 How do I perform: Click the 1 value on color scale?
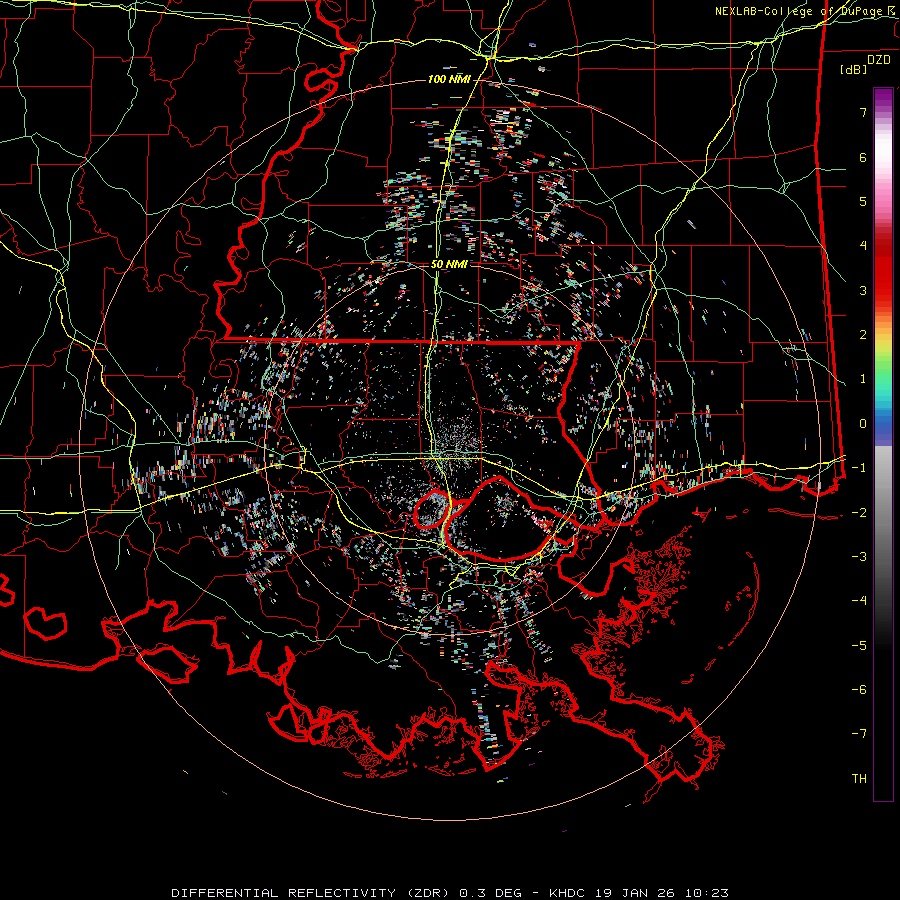tap(863, 379)
